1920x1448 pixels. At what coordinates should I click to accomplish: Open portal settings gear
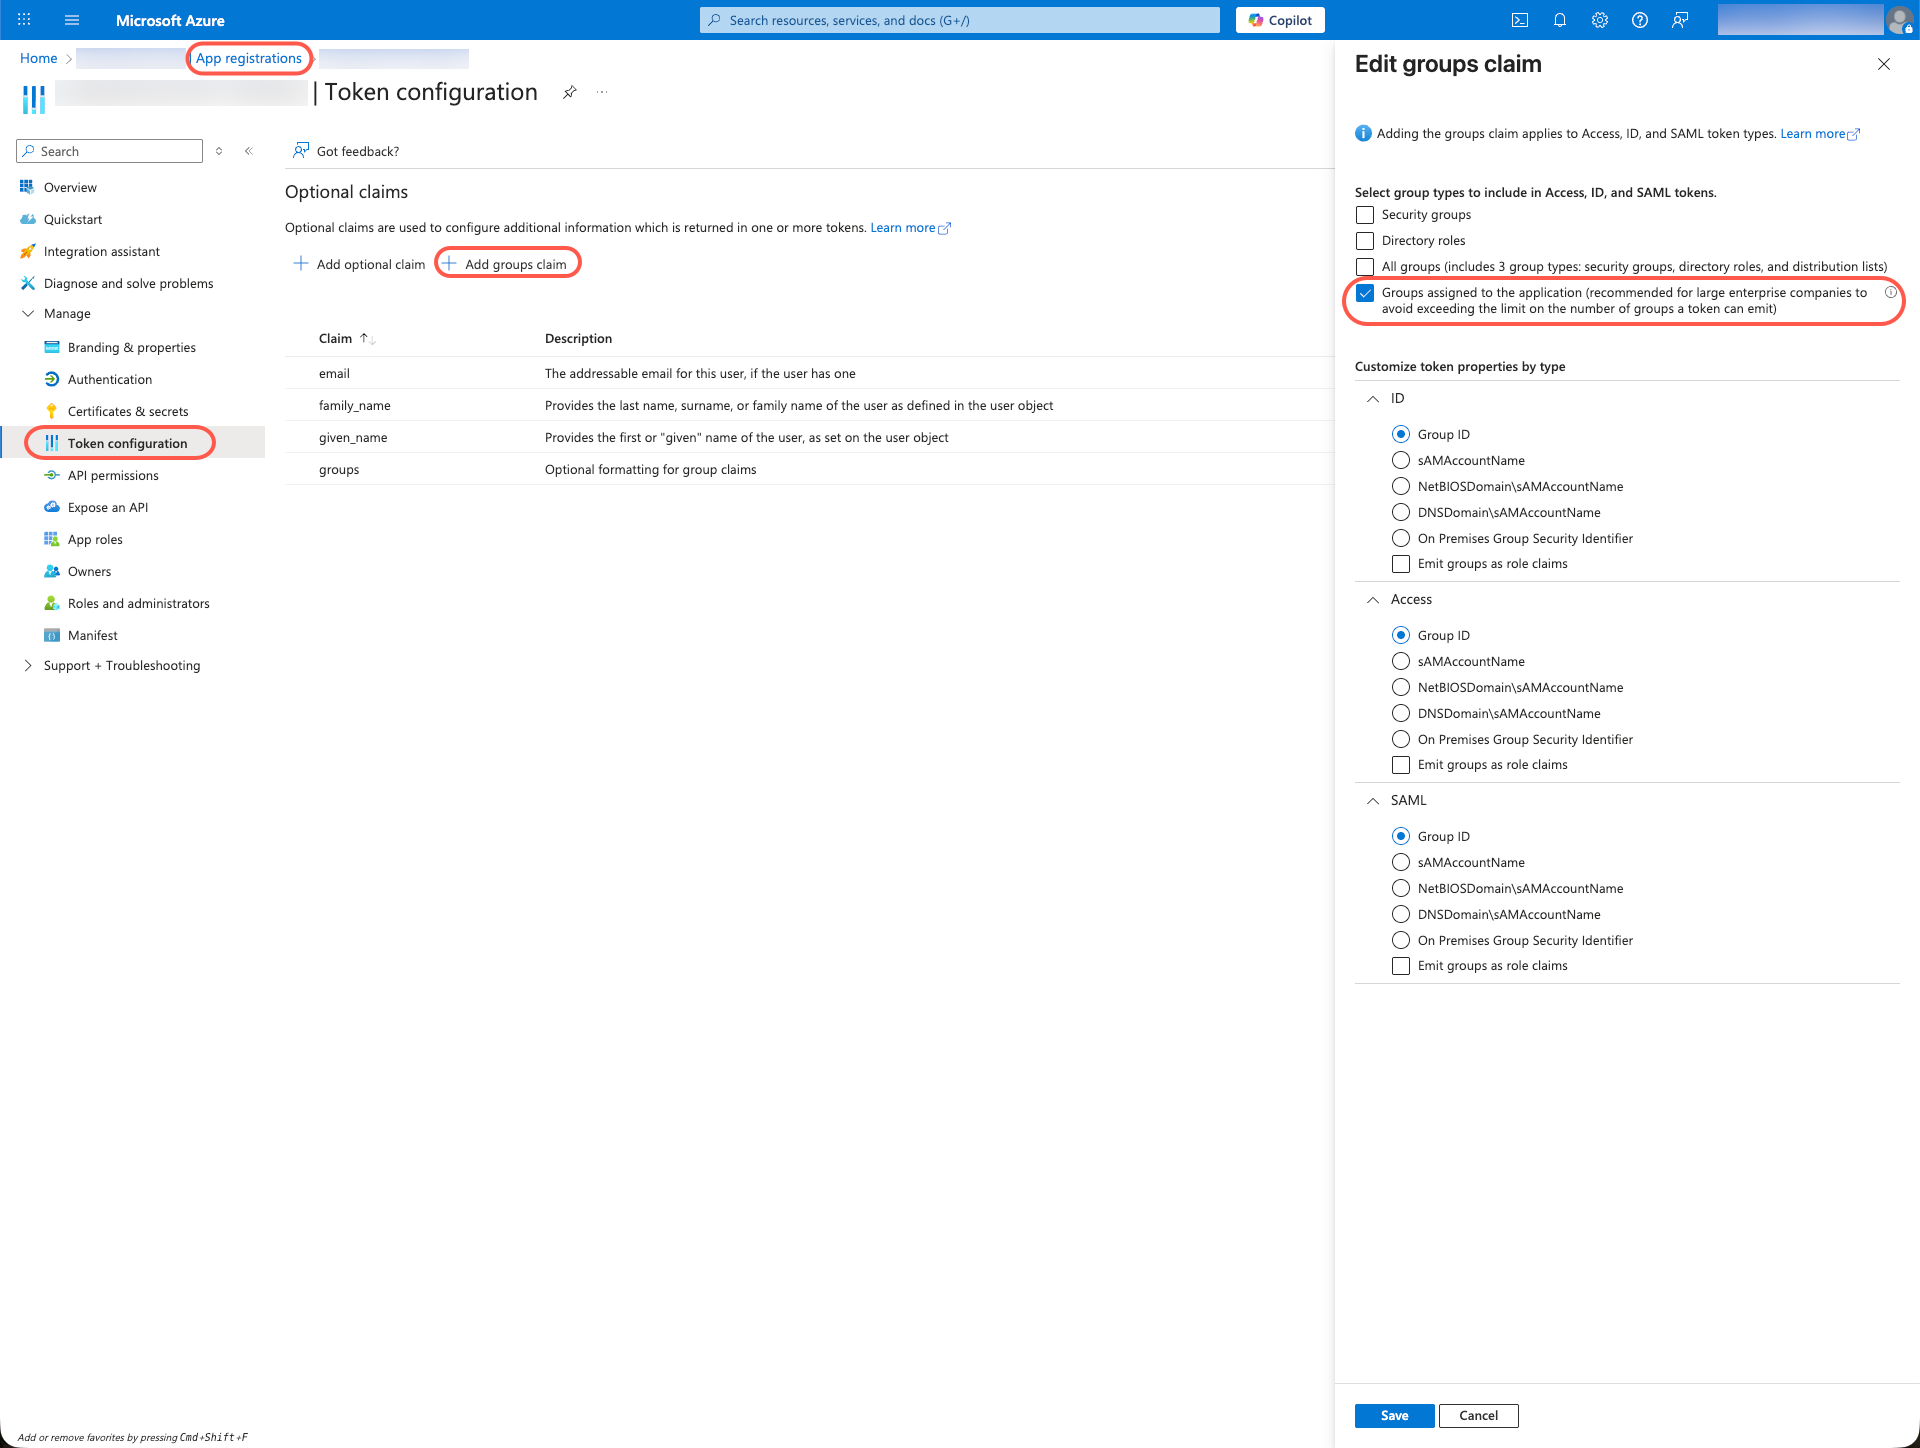pos(1599,20)
